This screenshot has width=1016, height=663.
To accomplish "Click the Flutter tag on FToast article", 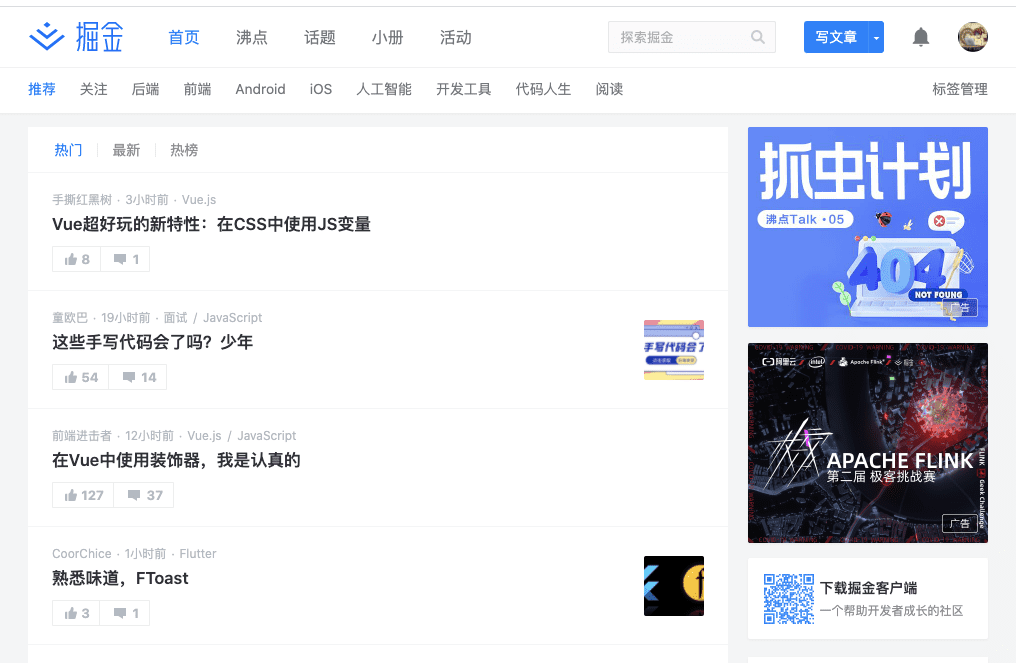I will pos(198,553).
